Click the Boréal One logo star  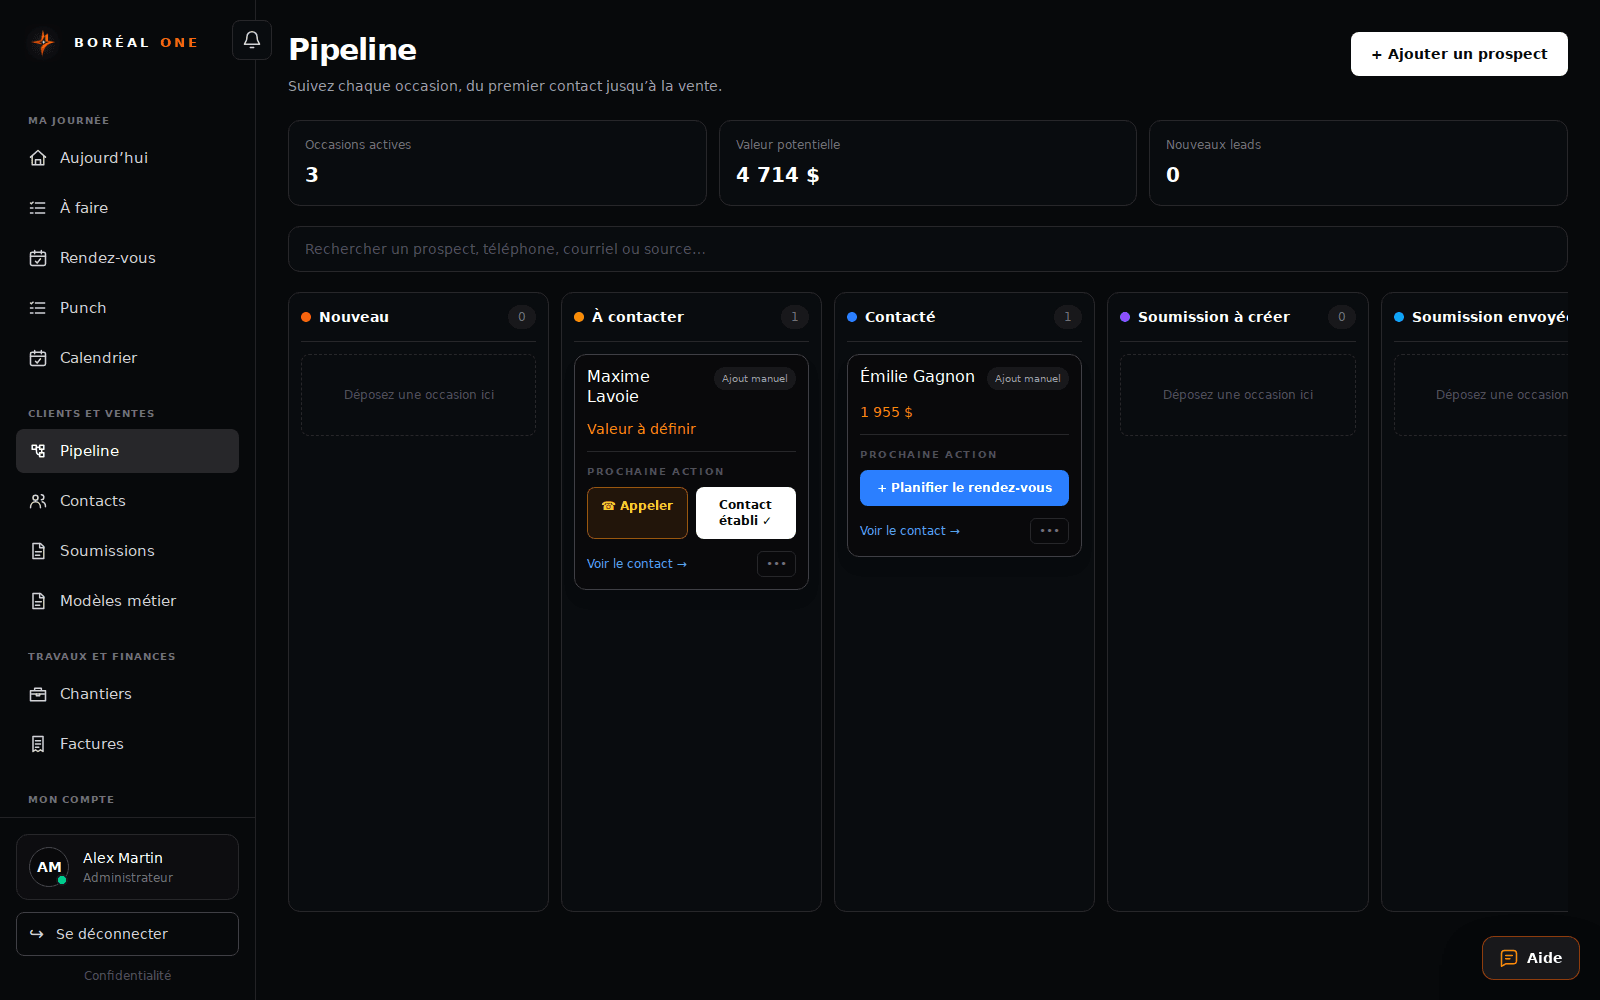tap(43, 42)
